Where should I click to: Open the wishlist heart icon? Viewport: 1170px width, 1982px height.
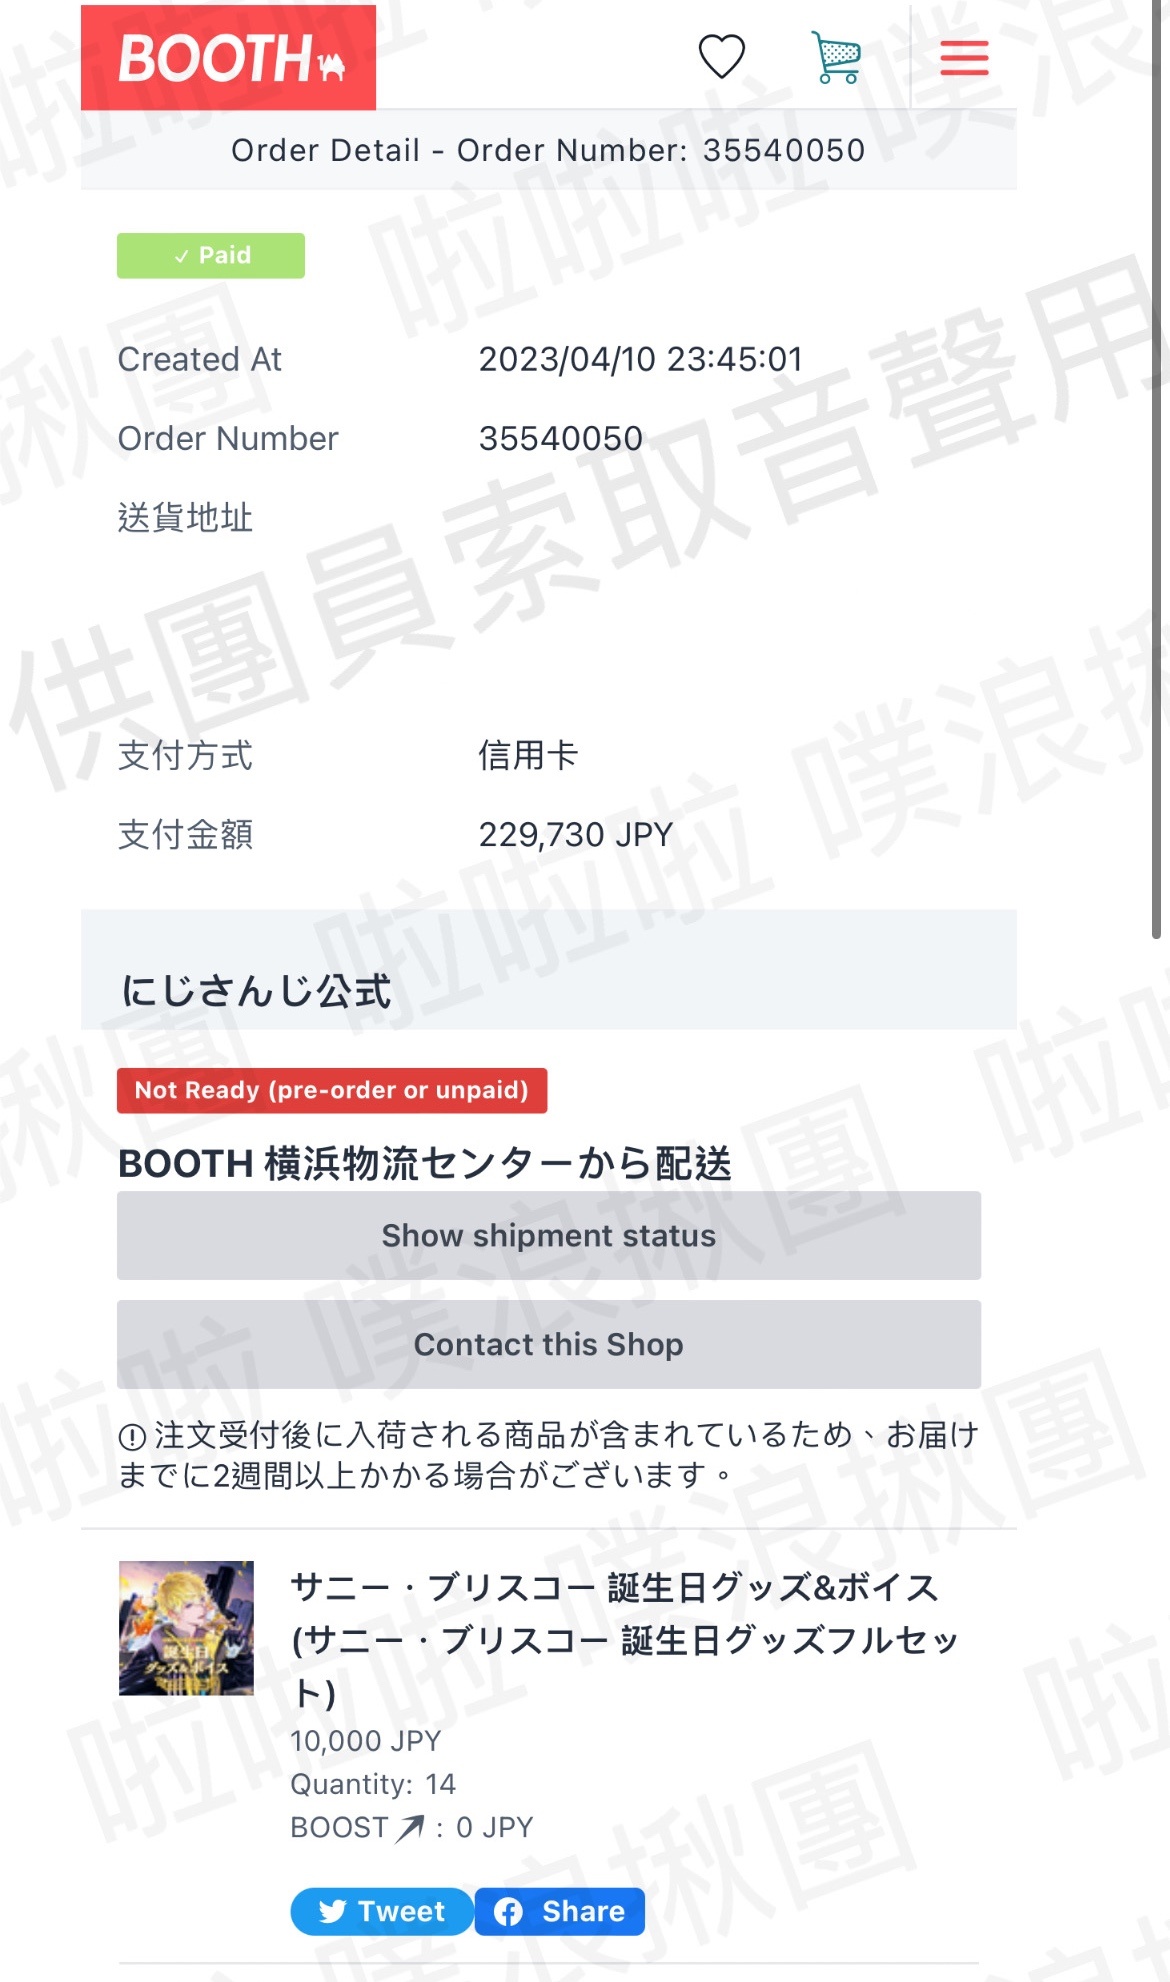click(721, 56)
